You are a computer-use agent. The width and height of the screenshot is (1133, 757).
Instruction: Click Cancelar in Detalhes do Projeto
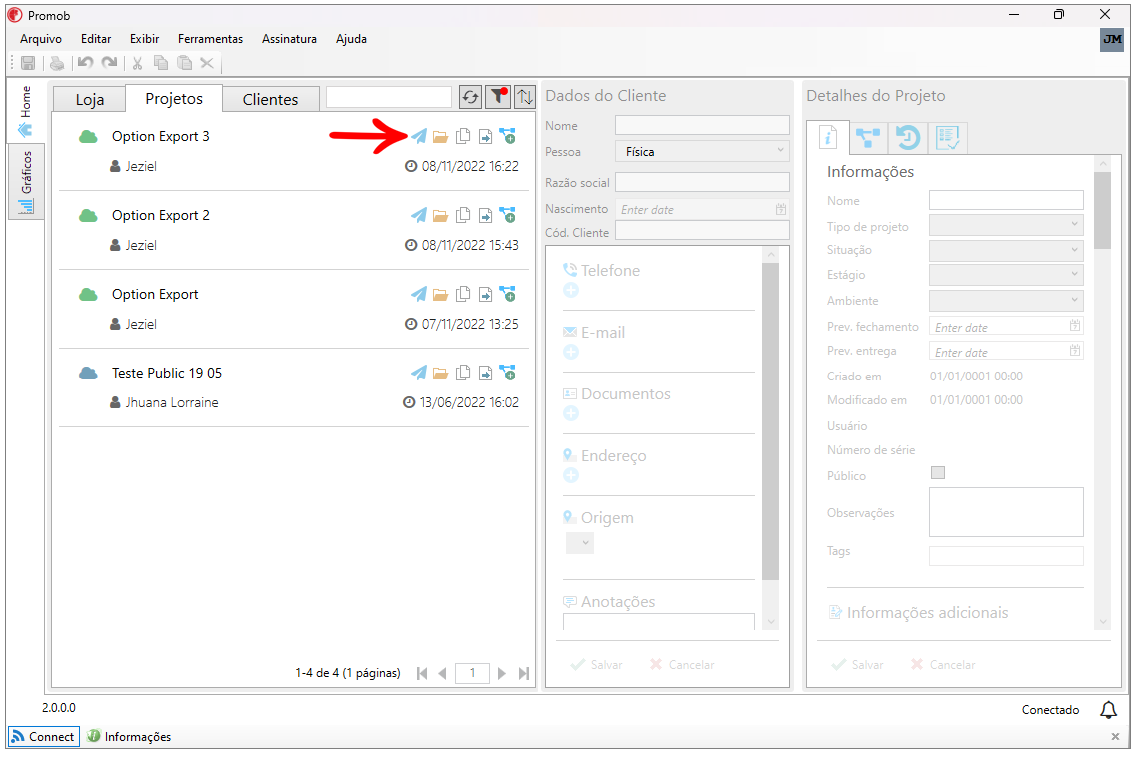pyautogui.click(x=943, y=665)
